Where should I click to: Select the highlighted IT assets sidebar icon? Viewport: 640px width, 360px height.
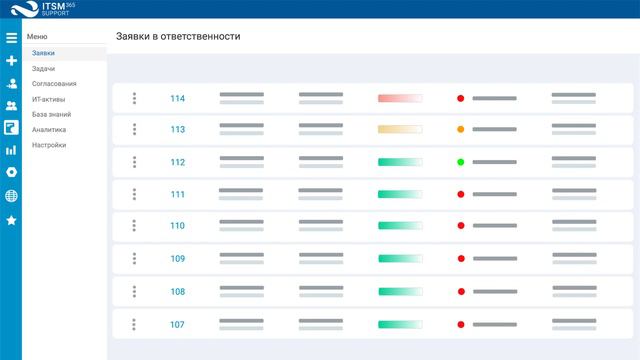(x=11, y=128)
